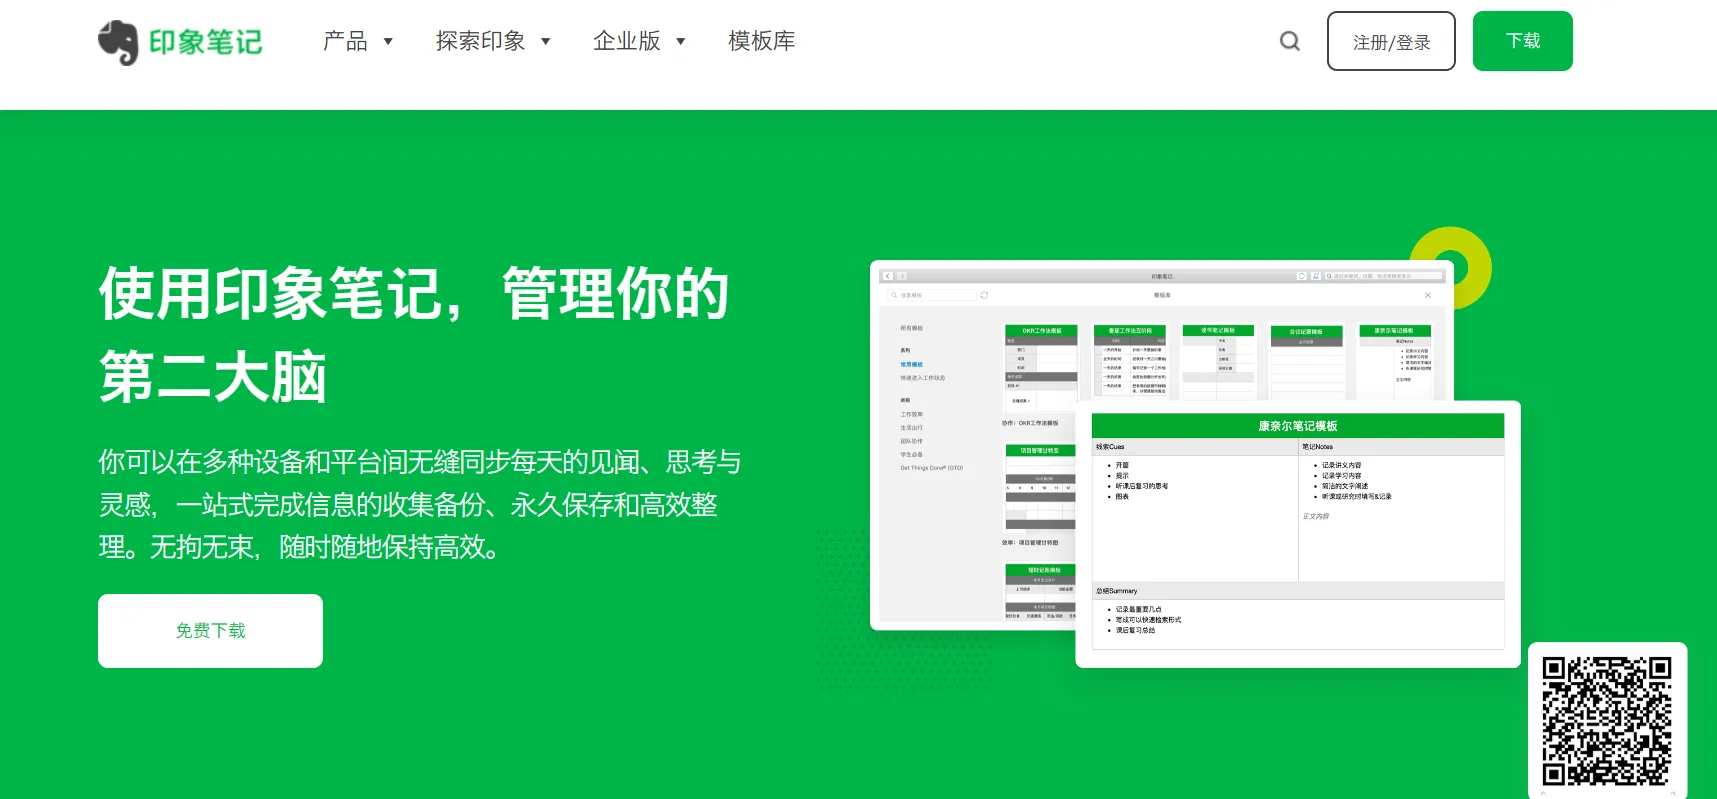Select 常用模板 in the template sidebar

[x=911, y=365]
